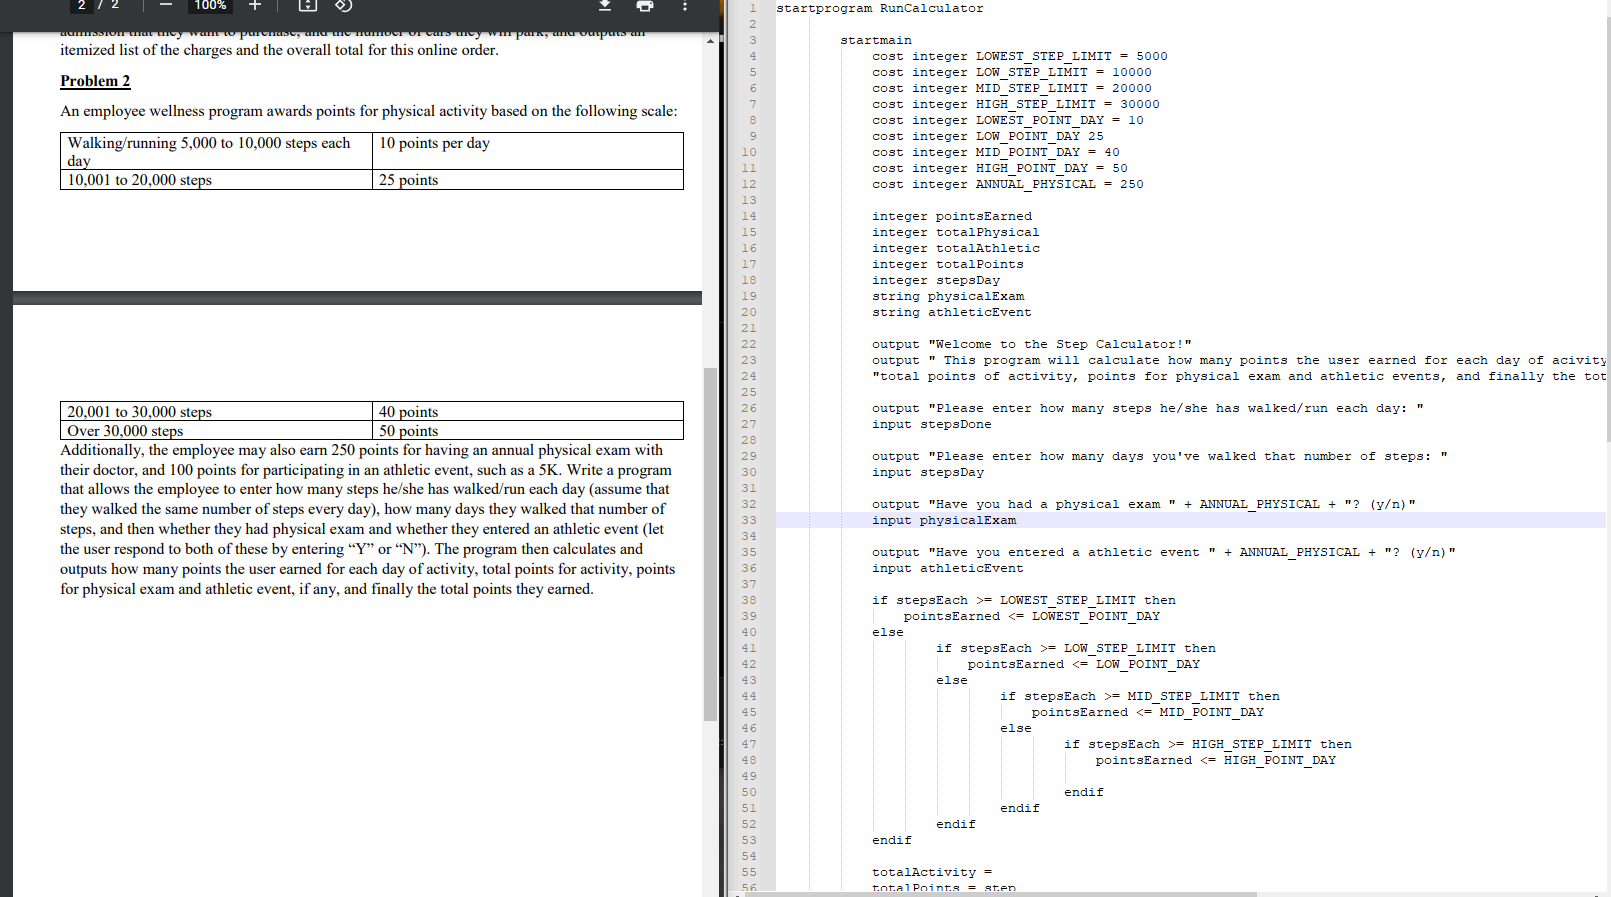Screen dimensions: 1611x897
Task: Click the 'integer totalPhysical' declaration
Action: tap(956, 232)
